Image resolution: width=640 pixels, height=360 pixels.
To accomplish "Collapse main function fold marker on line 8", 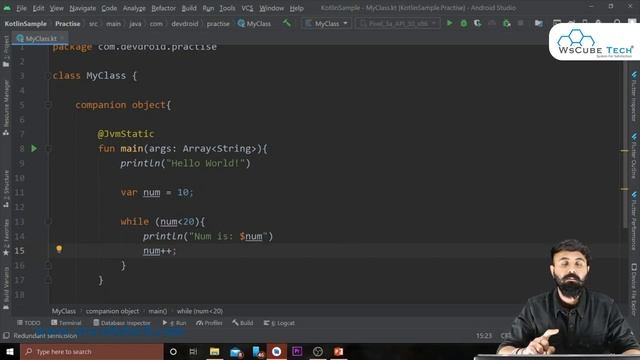I will (48, 149).
